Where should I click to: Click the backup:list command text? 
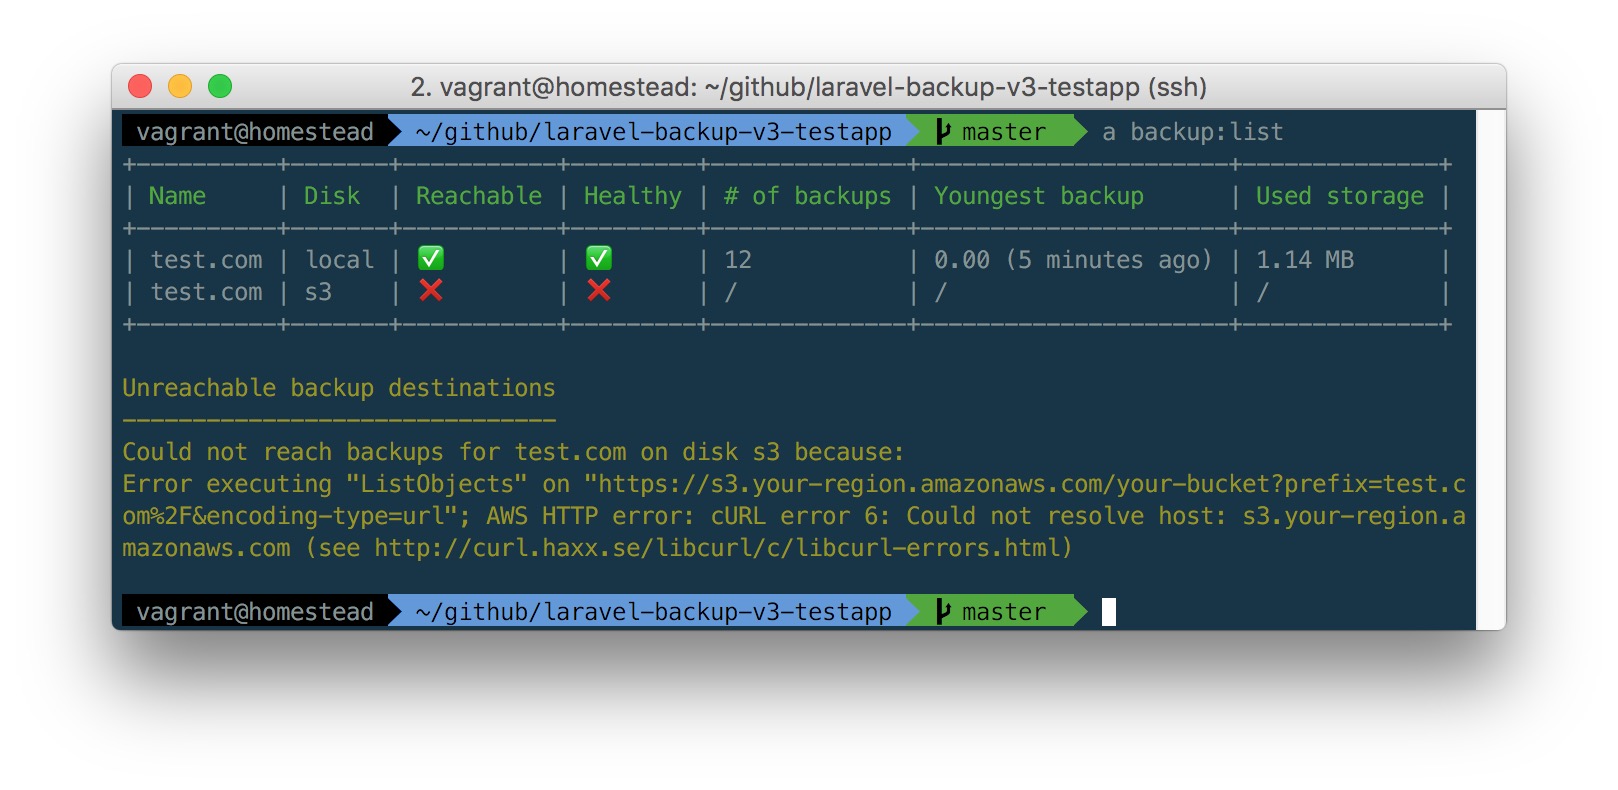click(1206, 132)
